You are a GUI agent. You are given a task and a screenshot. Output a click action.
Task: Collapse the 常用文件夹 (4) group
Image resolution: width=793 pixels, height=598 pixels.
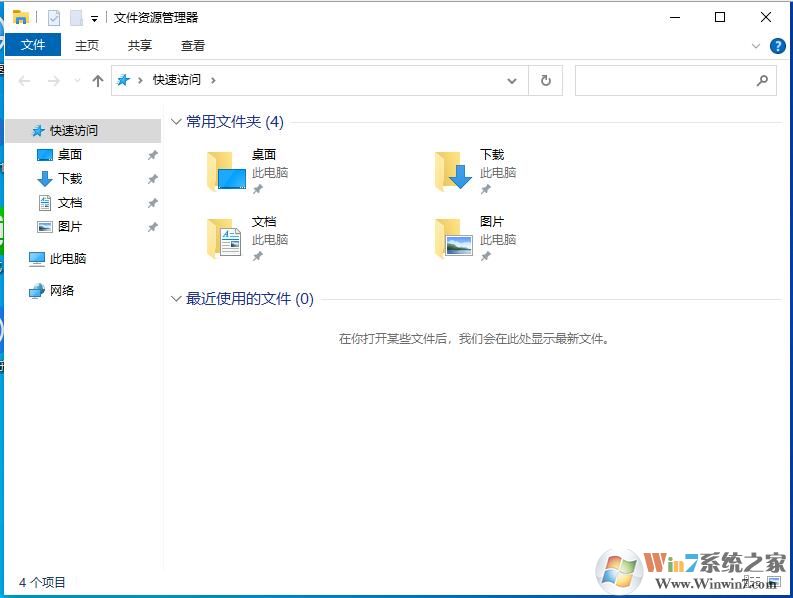176,121
